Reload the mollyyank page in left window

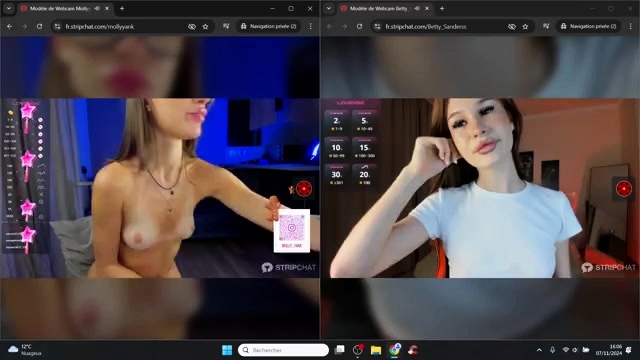click(x=40, y=27)
